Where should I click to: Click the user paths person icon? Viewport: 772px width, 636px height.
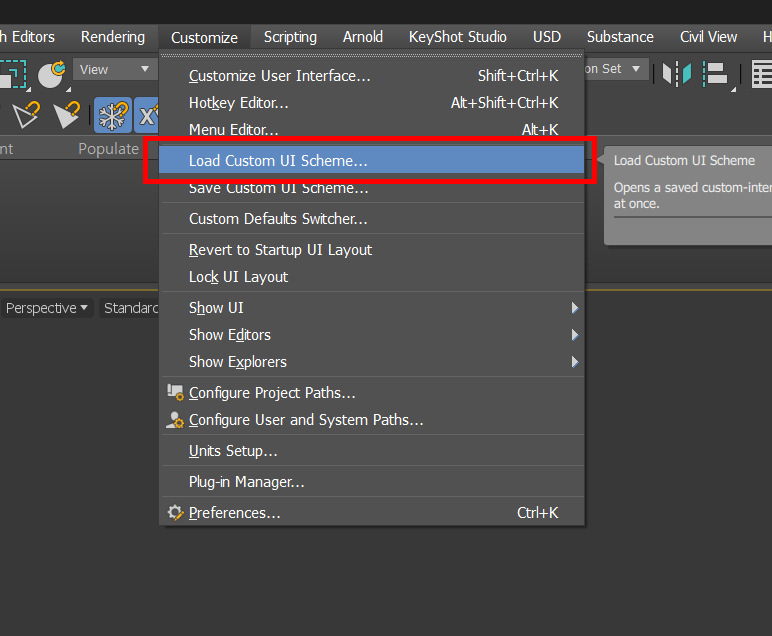point(175,420)
